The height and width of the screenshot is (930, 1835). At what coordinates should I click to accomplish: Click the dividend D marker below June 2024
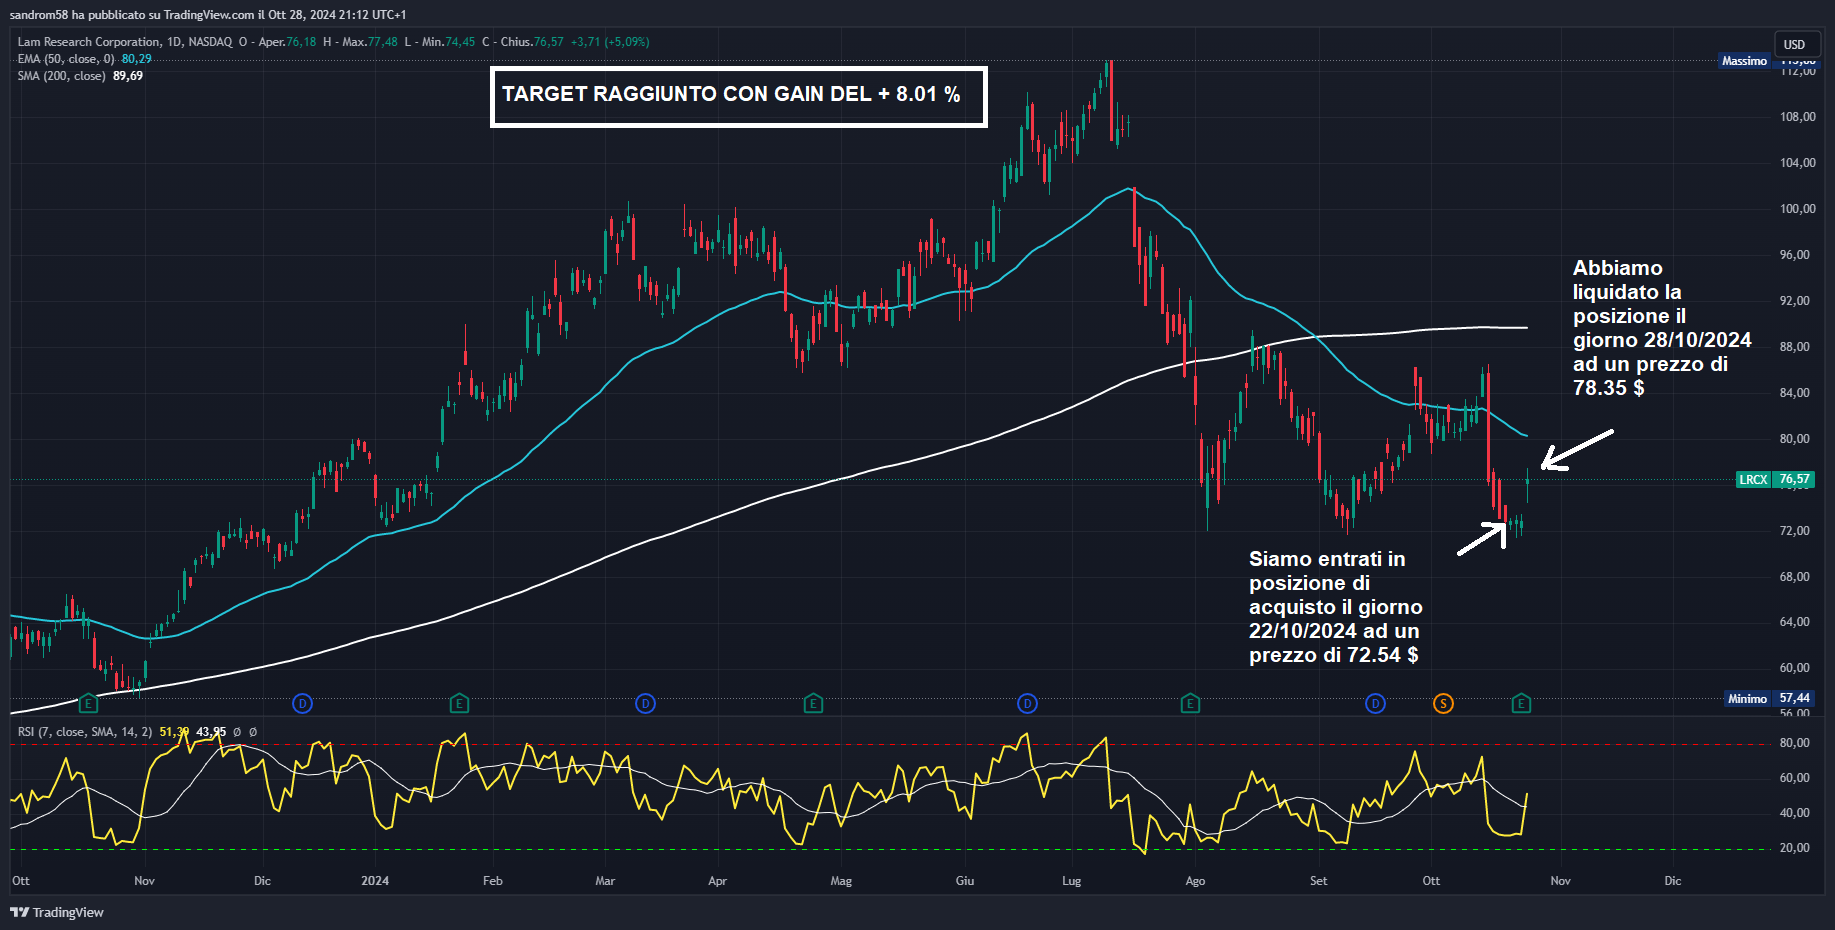point(1027,704)
